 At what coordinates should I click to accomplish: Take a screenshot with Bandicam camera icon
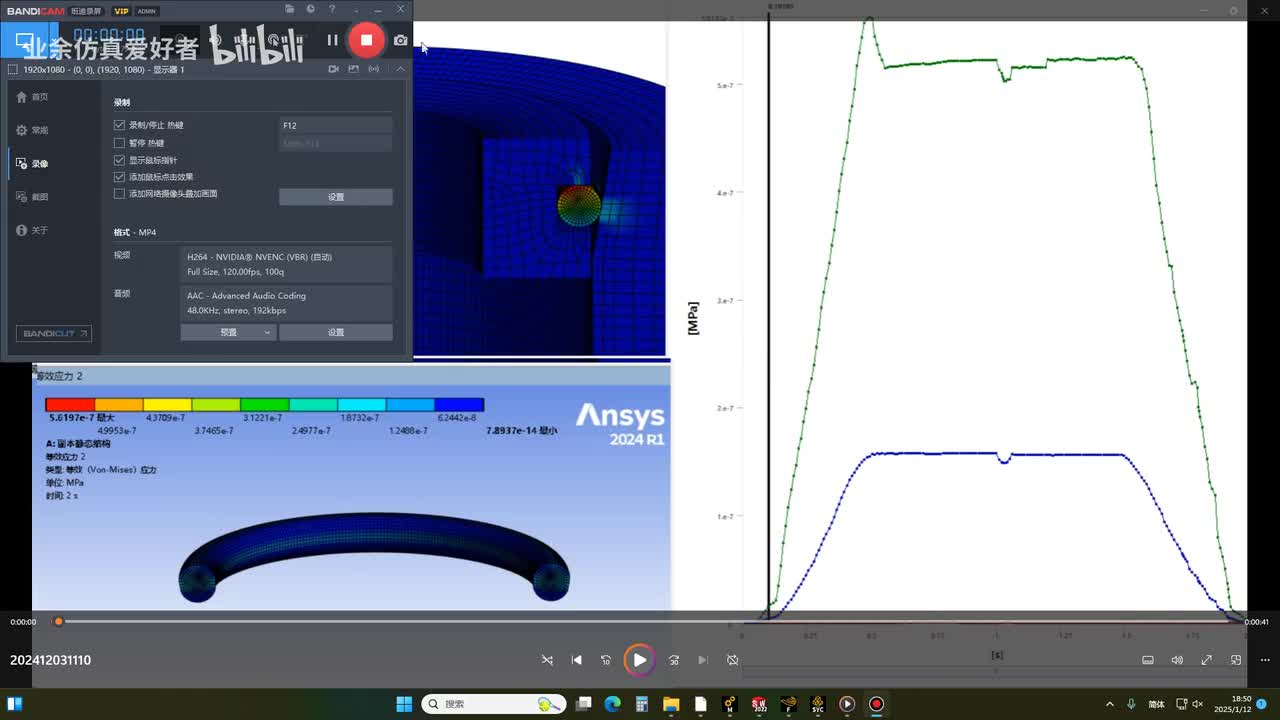tap(400, 40)
